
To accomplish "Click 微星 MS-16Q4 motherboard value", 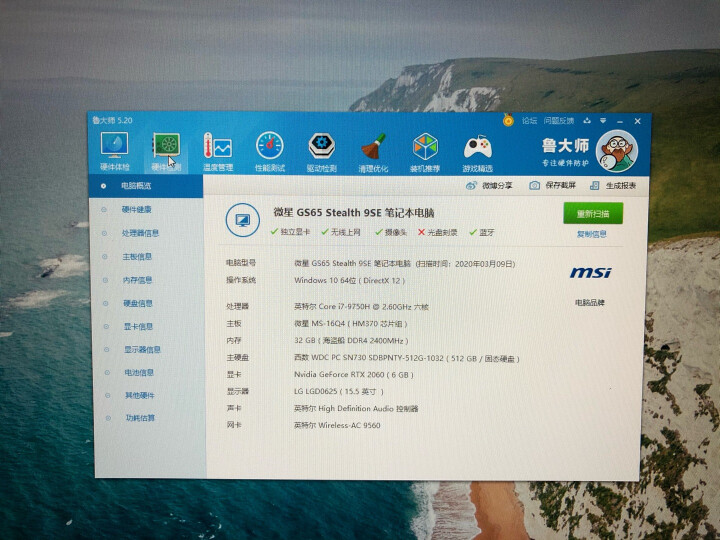I will click(x=351, y=324).
